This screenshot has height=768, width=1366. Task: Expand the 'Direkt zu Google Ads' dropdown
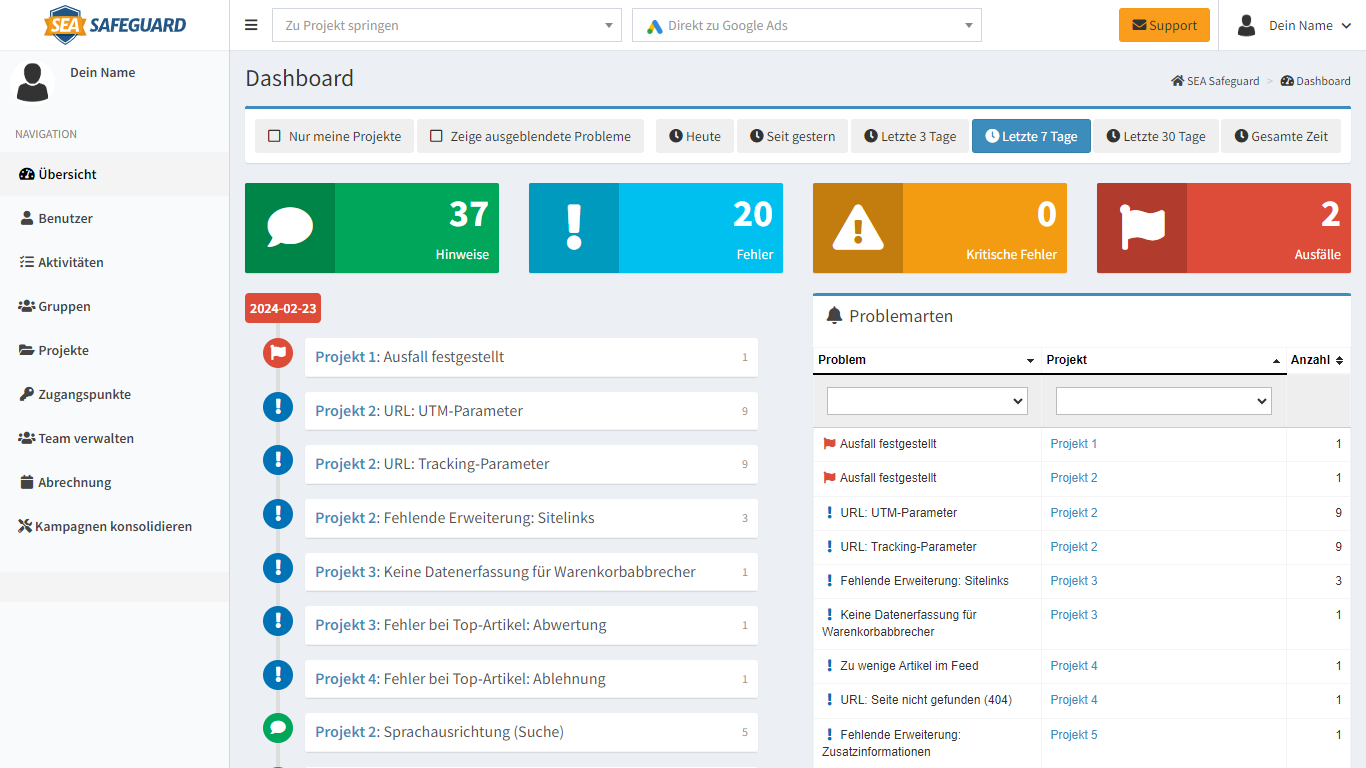[806, 26]
